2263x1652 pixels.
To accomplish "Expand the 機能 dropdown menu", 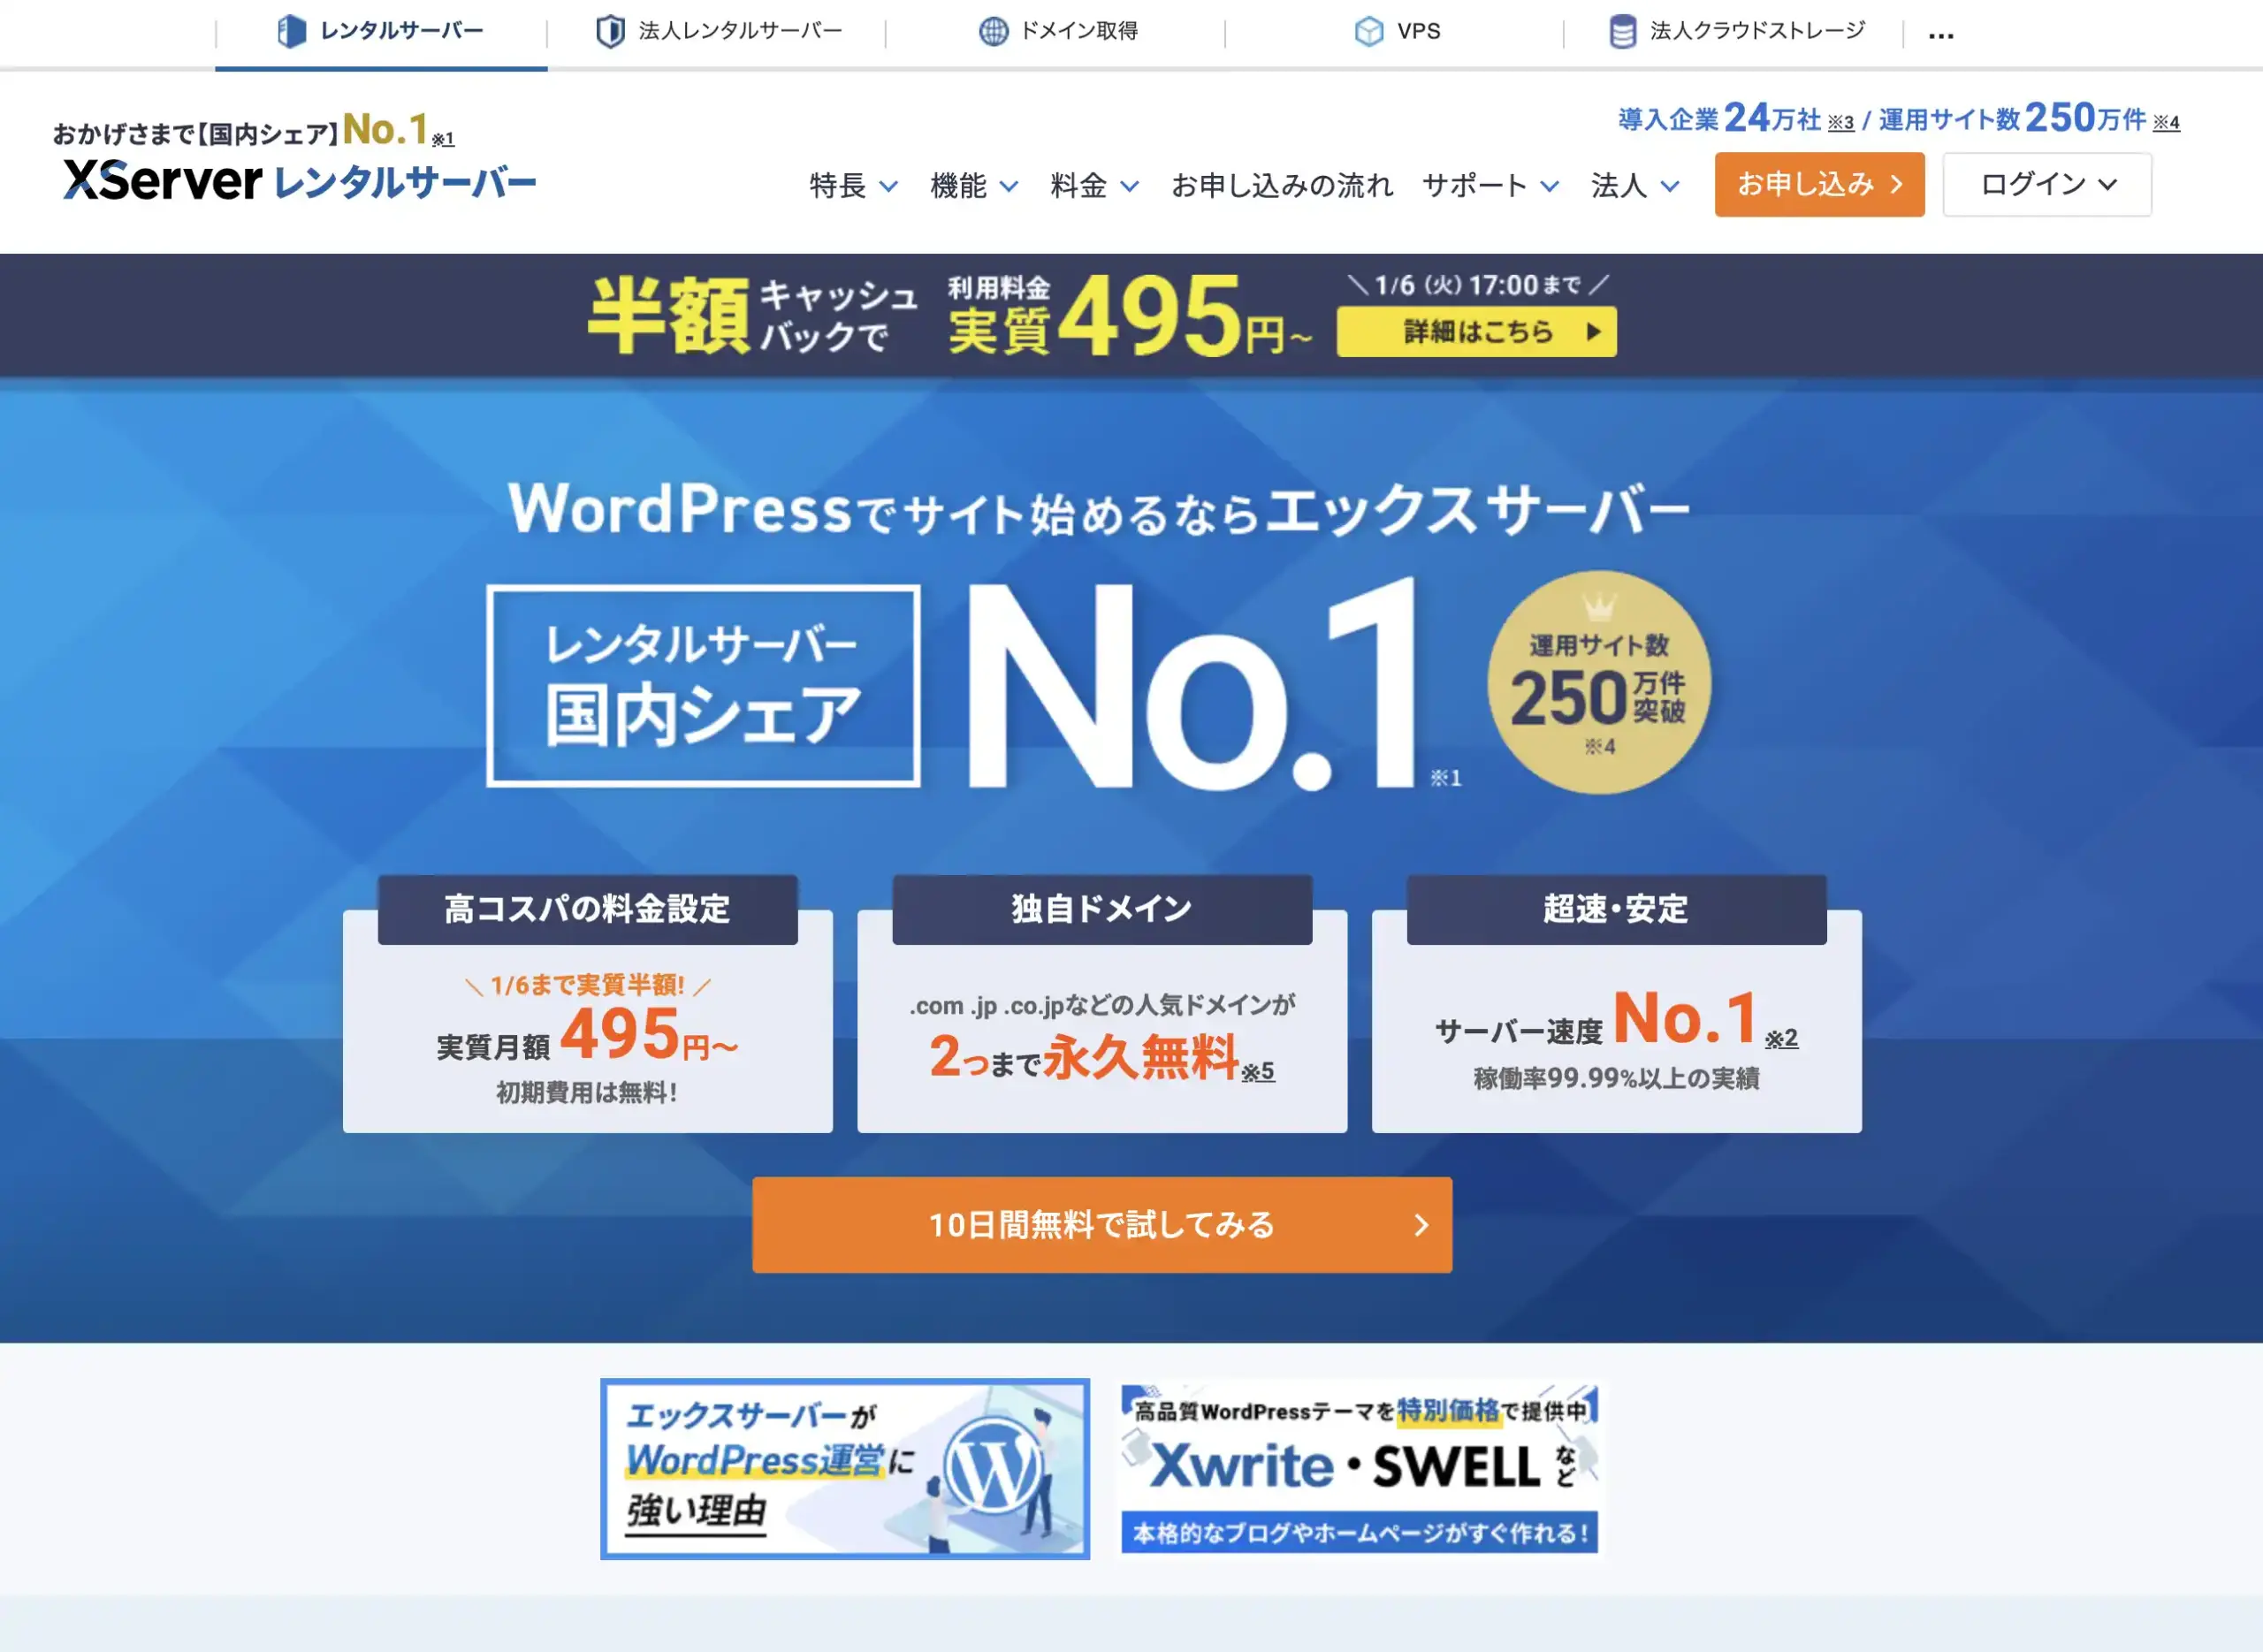I will pyautogui.click(x=974, y=185).
